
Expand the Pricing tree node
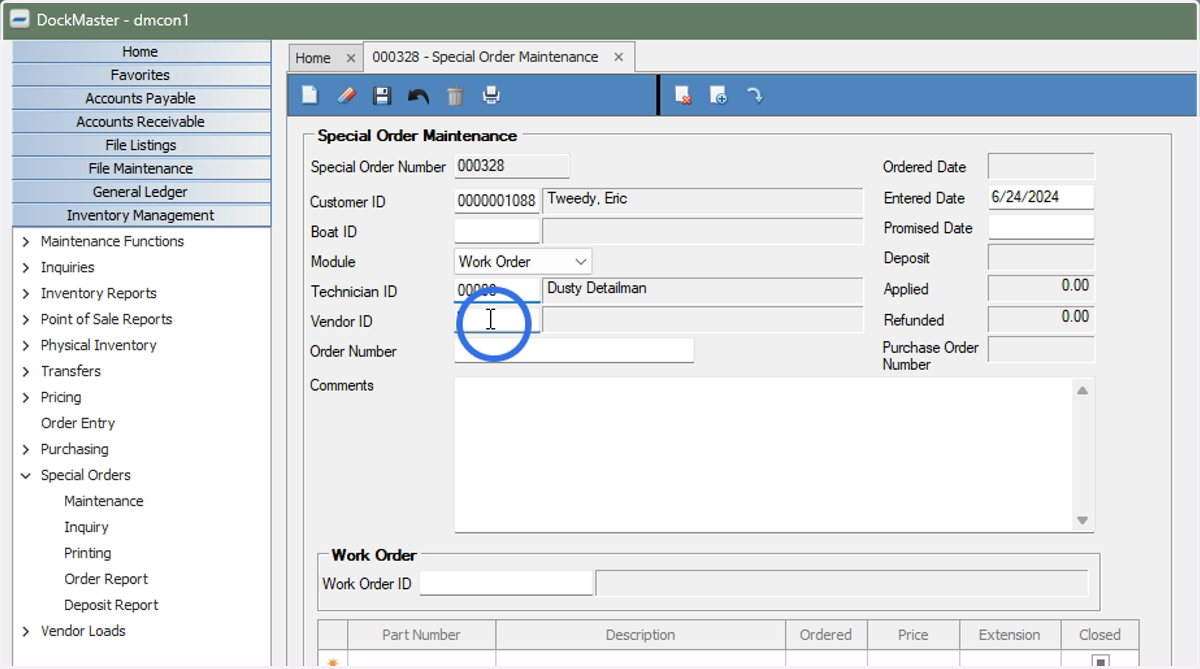point(26,397)
